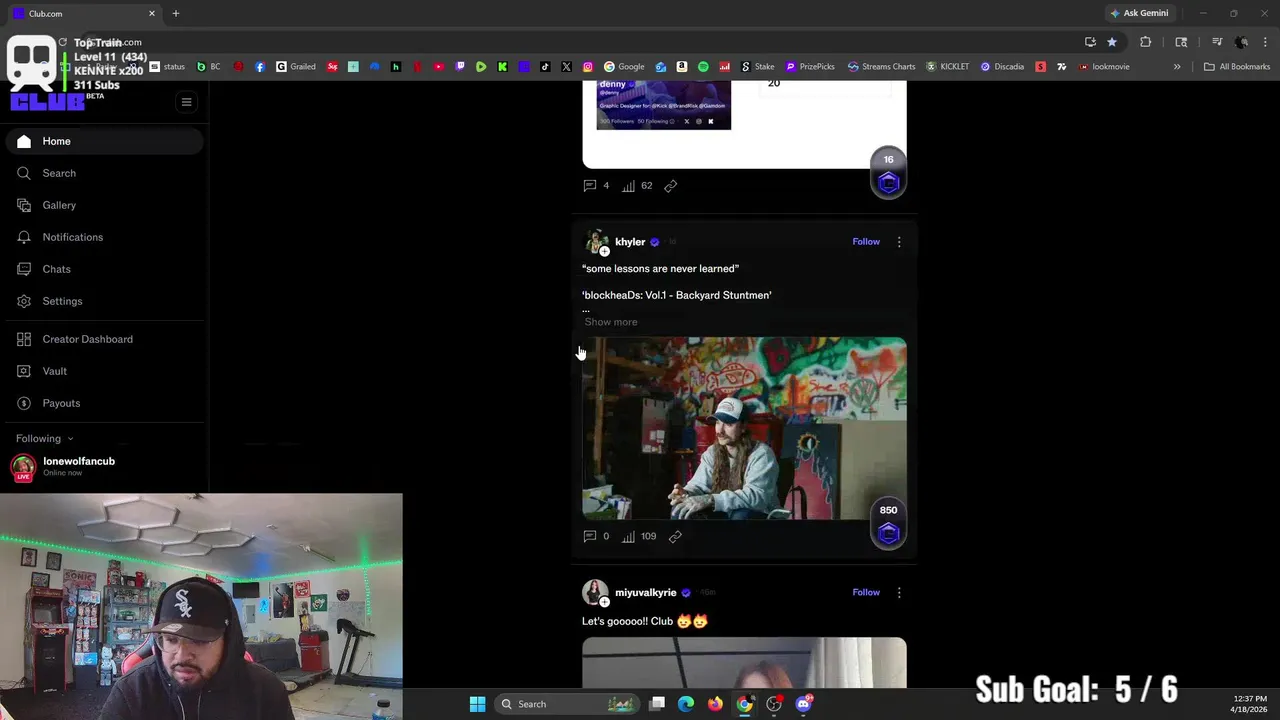Open the Facebook bookmark icon
Viewport: 1280px width, 720px height.
pyautogui.click(x=260, y=67)
